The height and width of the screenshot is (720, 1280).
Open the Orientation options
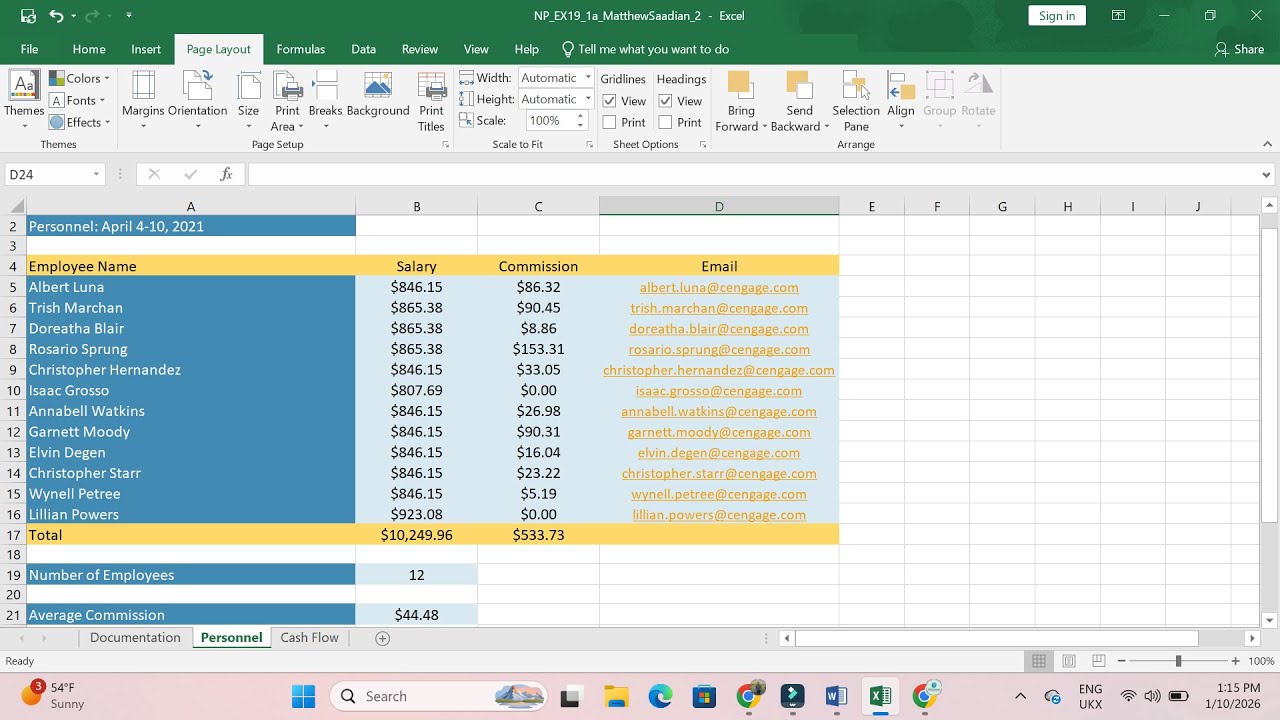[x=197, y=100]
